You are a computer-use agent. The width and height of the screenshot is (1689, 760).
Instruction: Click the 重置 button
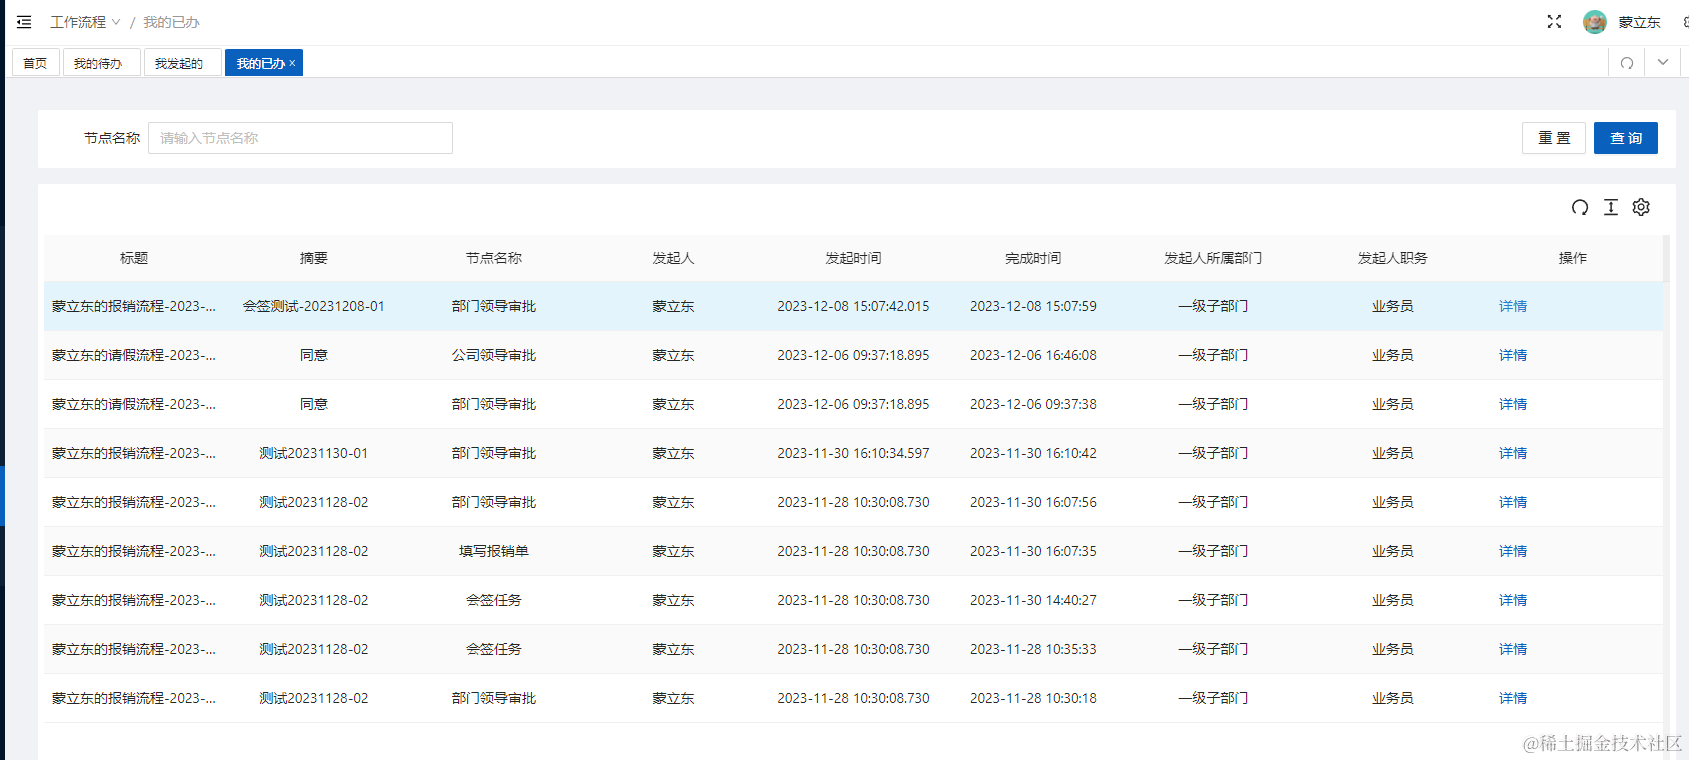(1554, 138)
